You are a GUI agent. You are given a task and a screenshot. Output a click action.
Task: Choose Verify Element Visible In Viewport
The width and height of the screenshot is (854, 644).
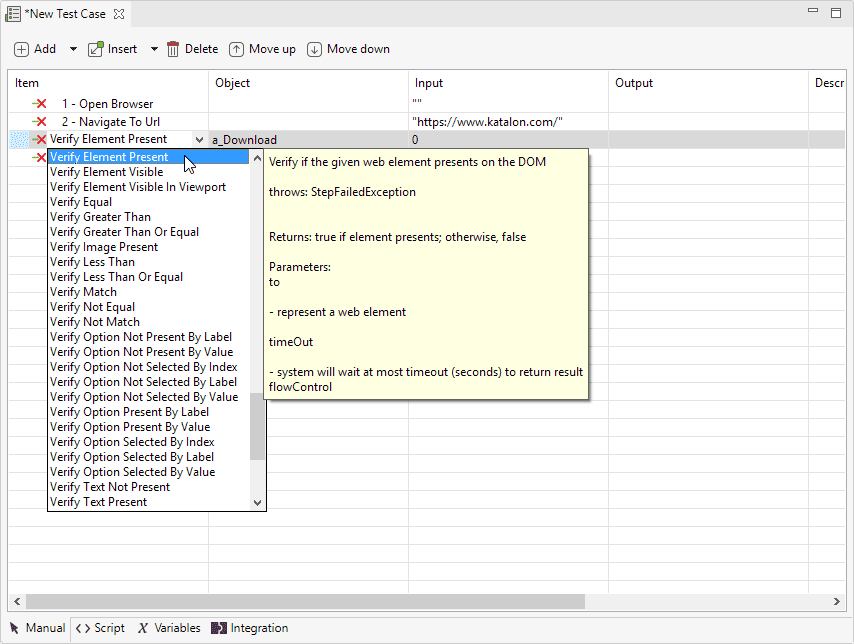pos(149,187)
